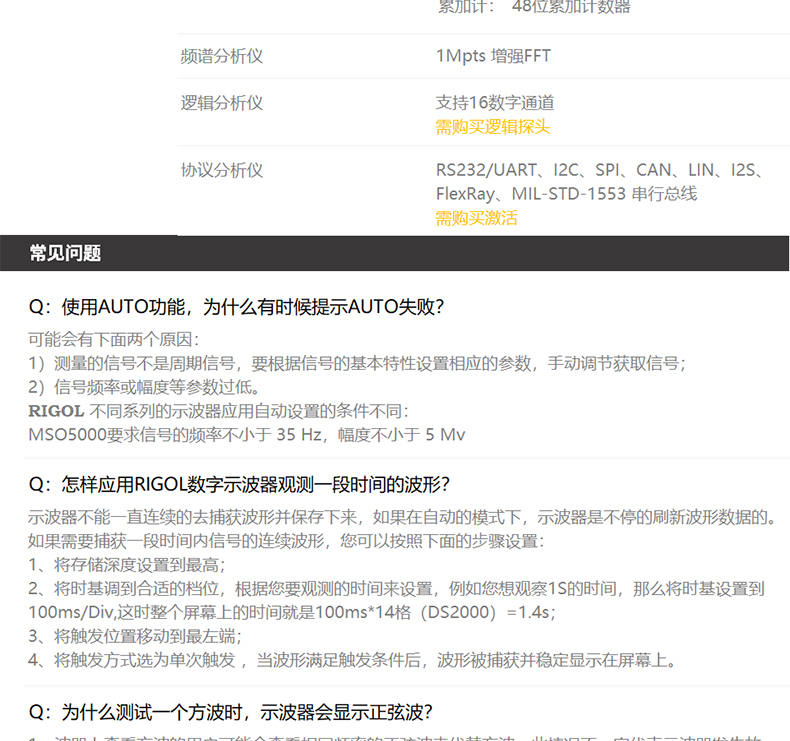Click the 可能会有下面两个原因 line
Image resolution: width=790 pixels, height=741 pixels.
point(113,340)
